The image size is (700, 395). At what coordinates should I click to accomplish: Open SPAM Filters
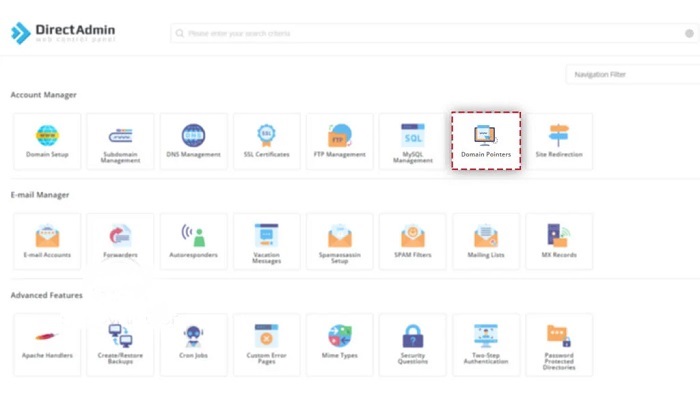click(x=412, y=241)
